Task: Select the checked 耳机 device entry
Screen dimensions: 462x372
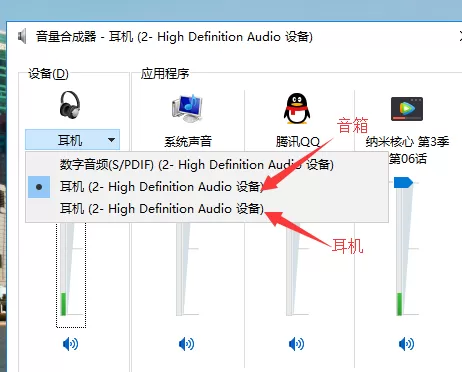Action: coord(207,187)
